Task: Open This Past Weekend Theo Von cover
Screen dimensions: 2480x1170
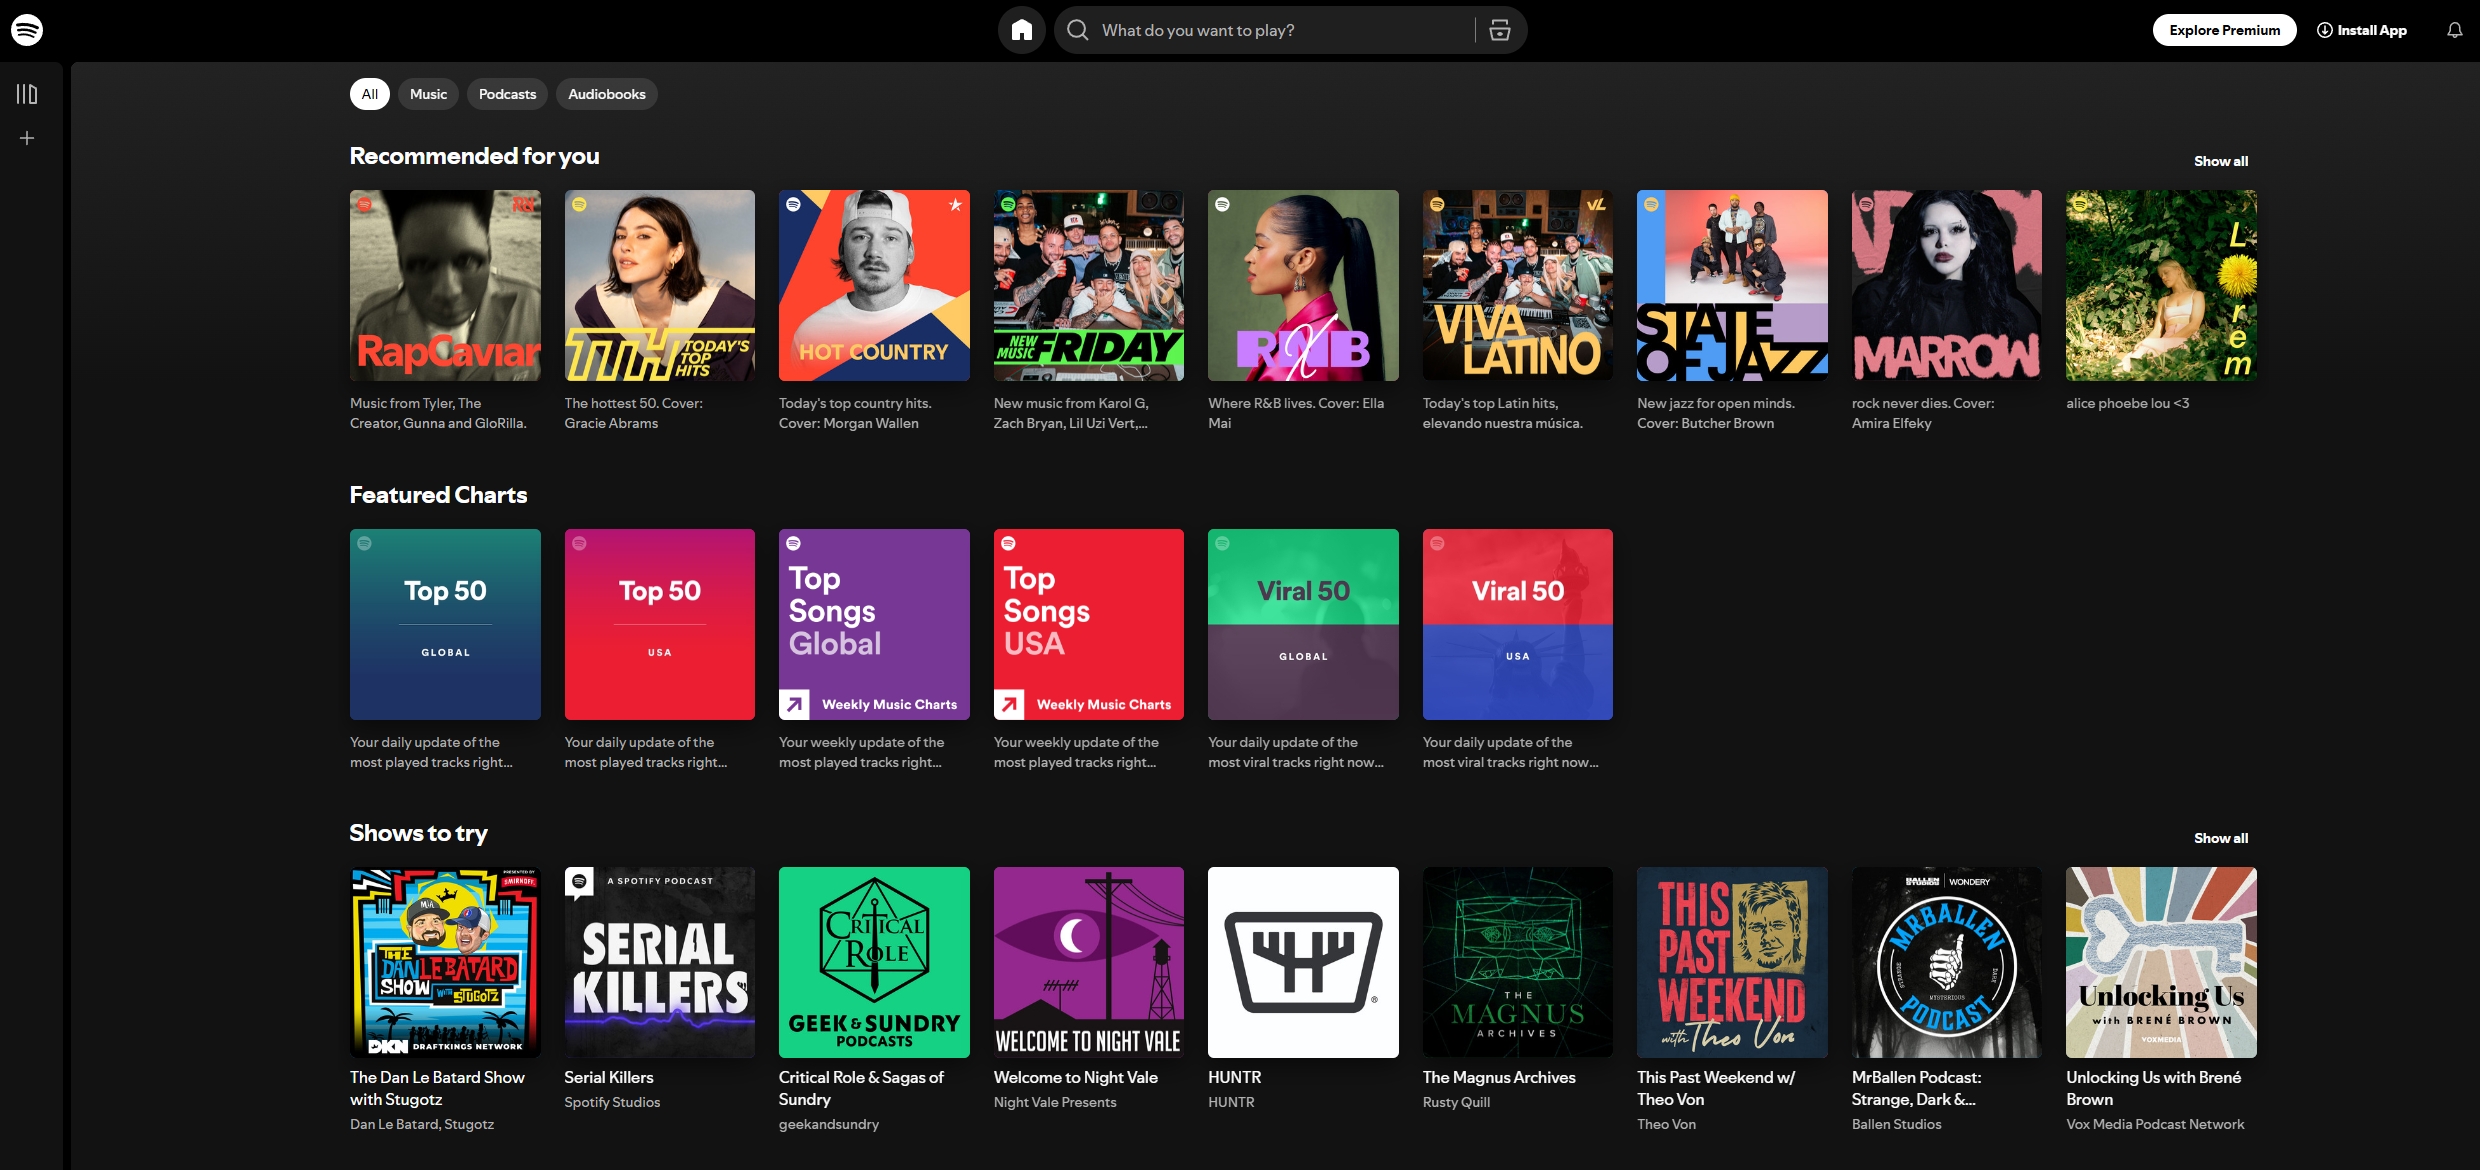Action: click(x=1732, y=962)
